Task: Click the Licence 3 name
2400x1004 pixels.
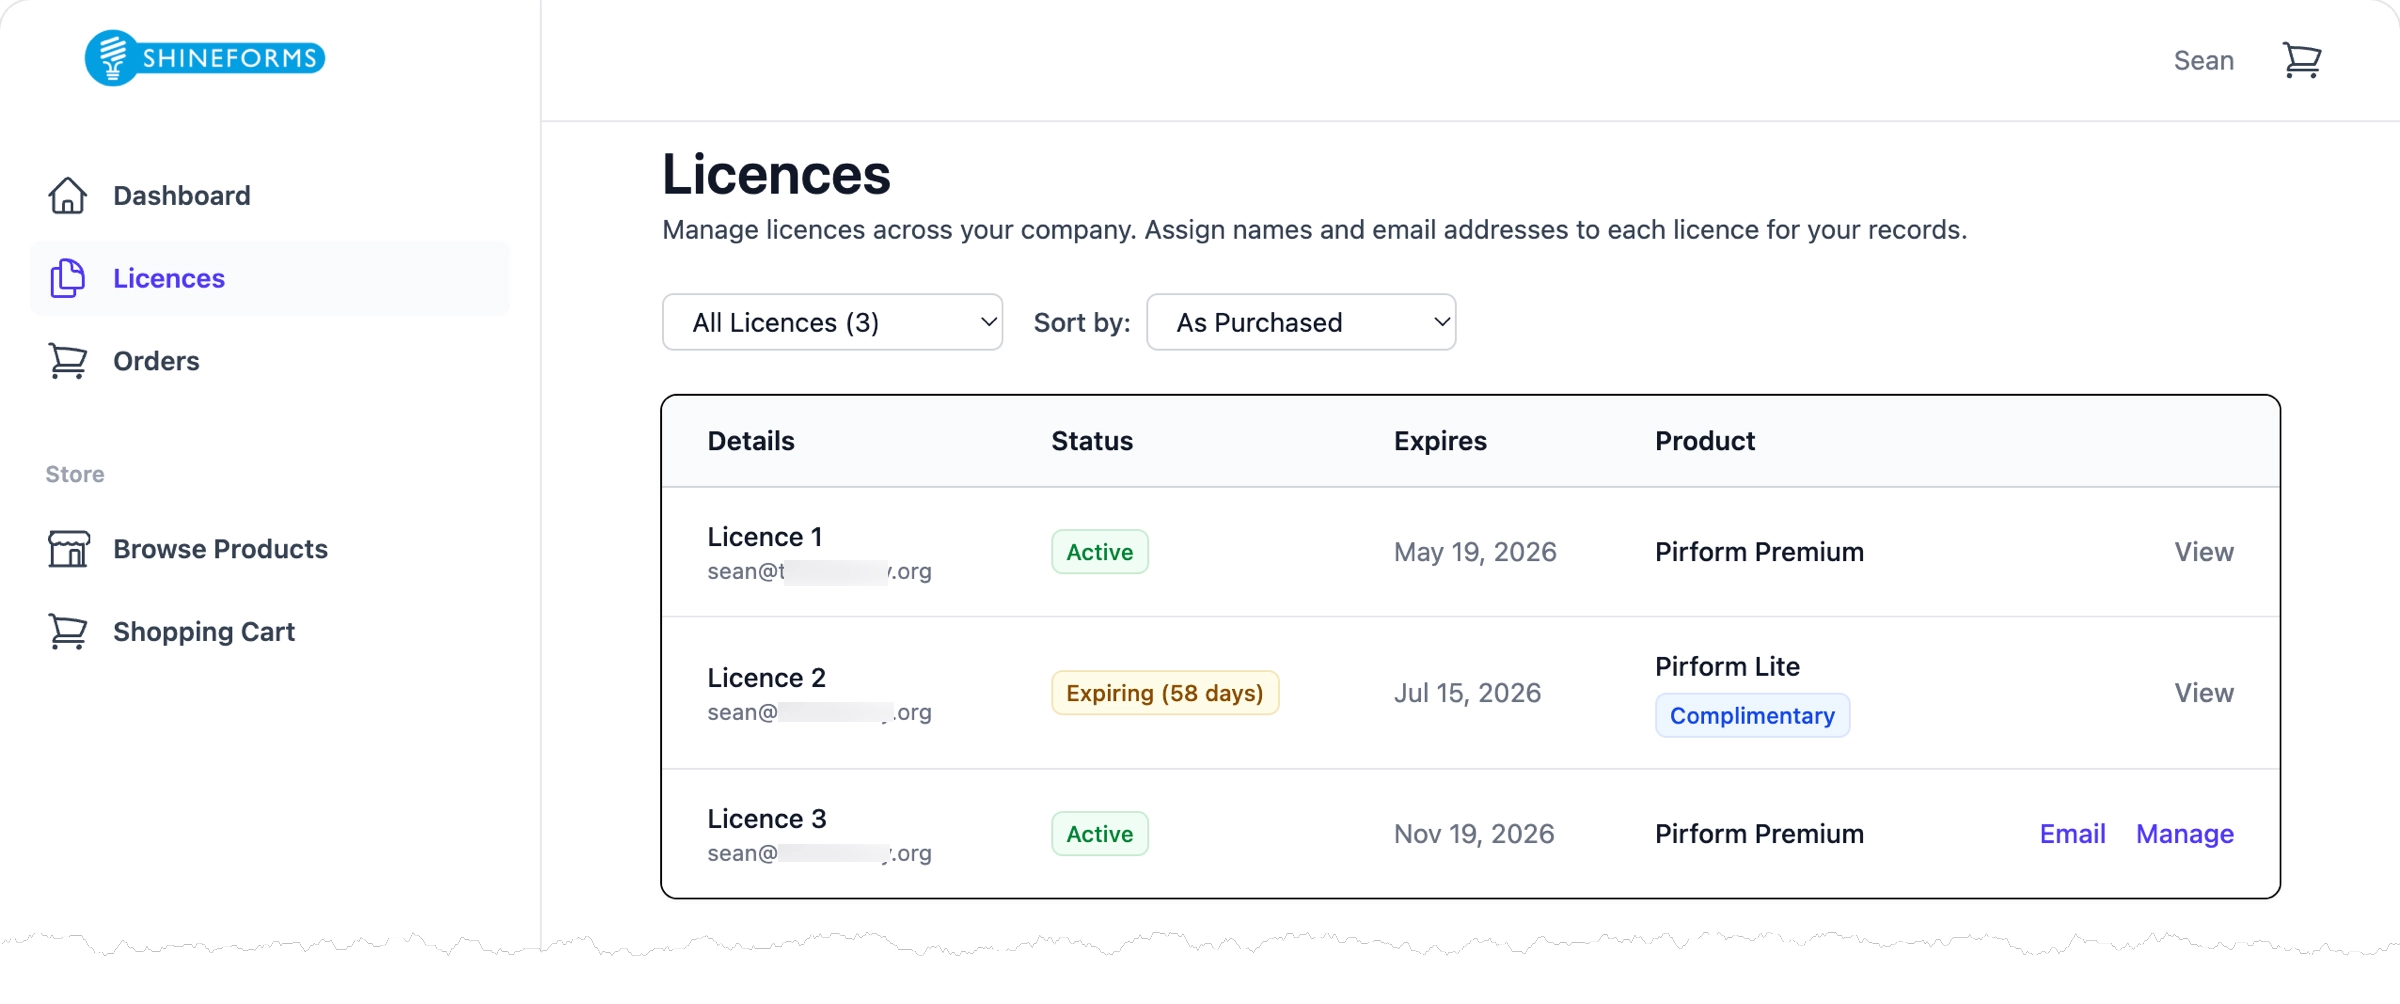Action: tap(767, 819)
